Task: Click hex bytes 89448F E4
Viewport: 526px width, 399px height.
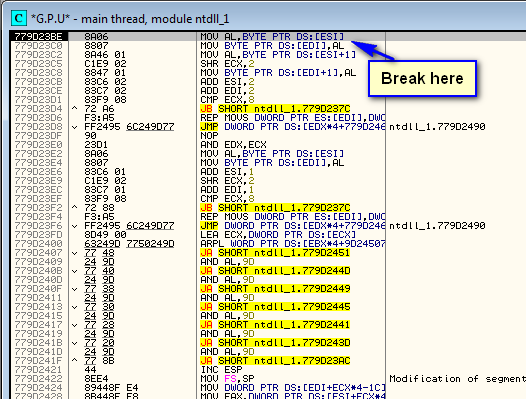Action: pyautogui.click(x=111, y=388)
